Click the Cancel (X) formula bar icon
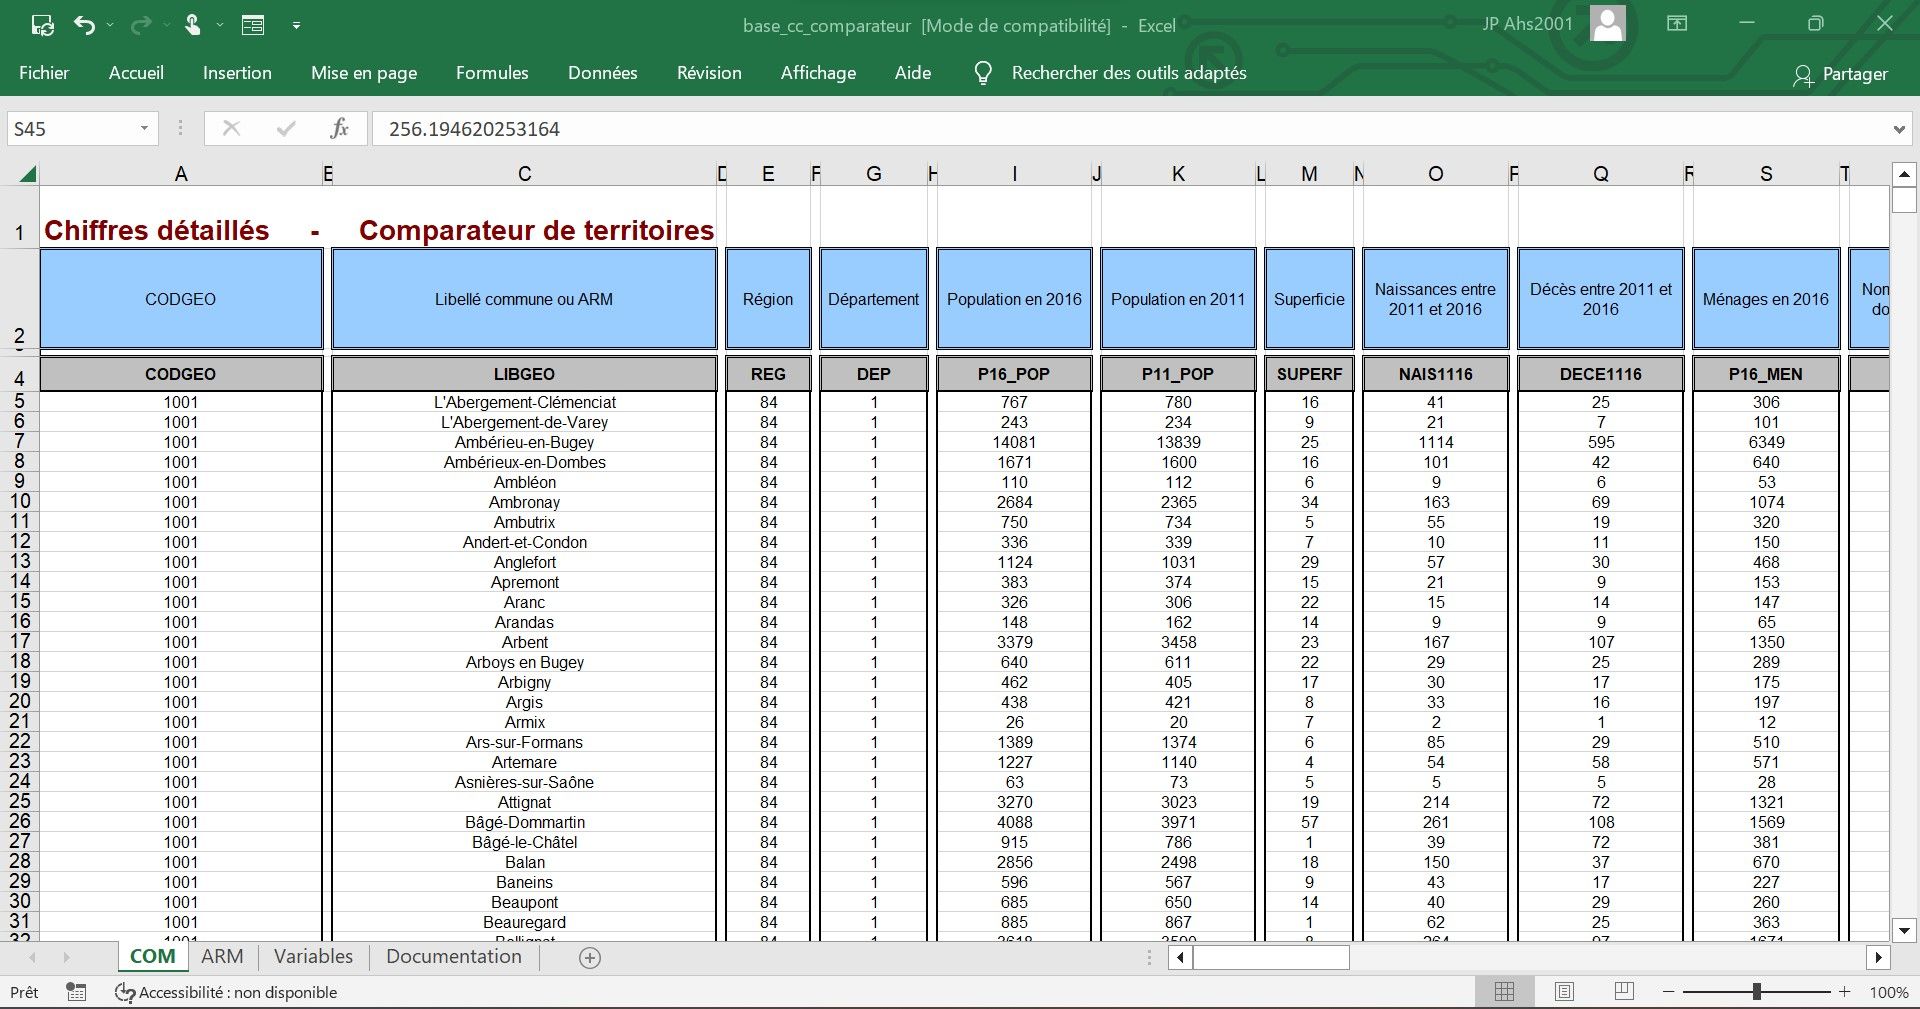The image size is (1920, 1009). coord(231,129)
